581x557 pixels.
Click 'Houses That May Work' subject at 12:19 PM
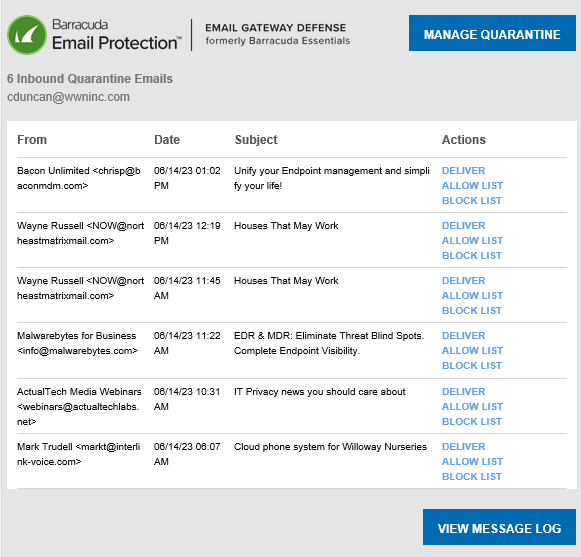(286, 226)
